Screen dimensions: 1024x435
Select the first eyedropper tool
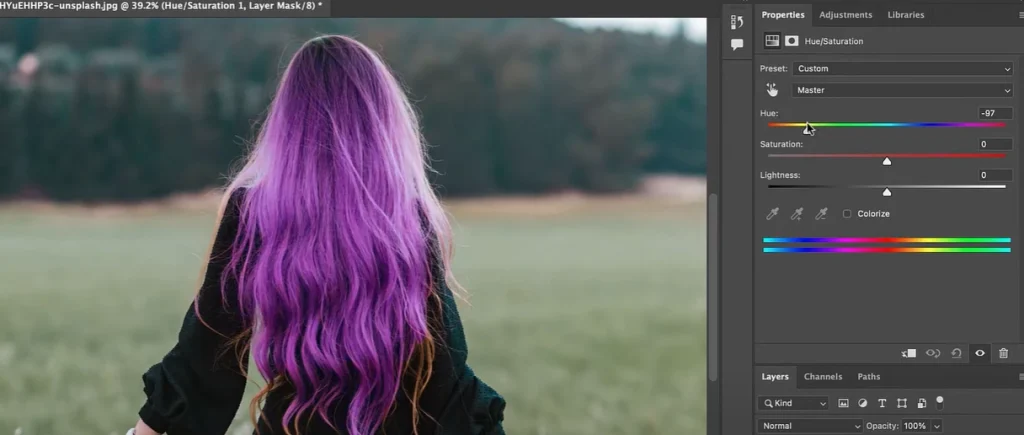772,213
